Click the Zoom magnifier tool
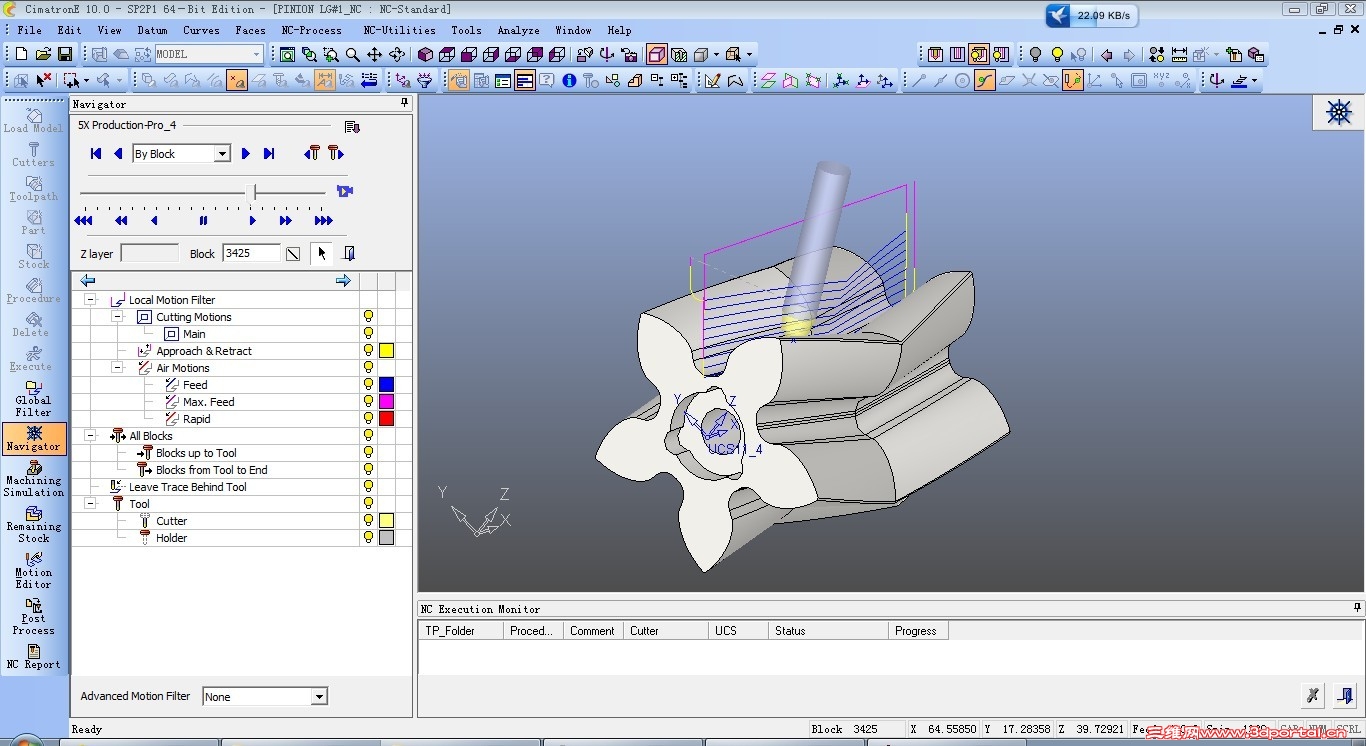 tap(352, 54)
